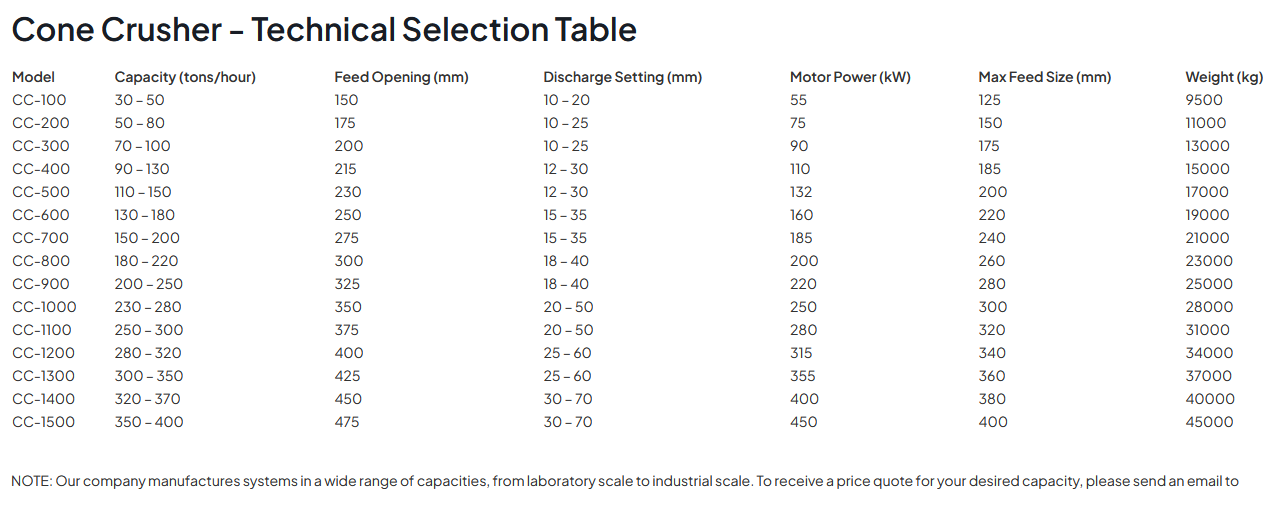The height and width of the screenshot is (505, 1281).
Task: Click the Discharge Setting (mm) column header
Action: [x=622, y=77]
